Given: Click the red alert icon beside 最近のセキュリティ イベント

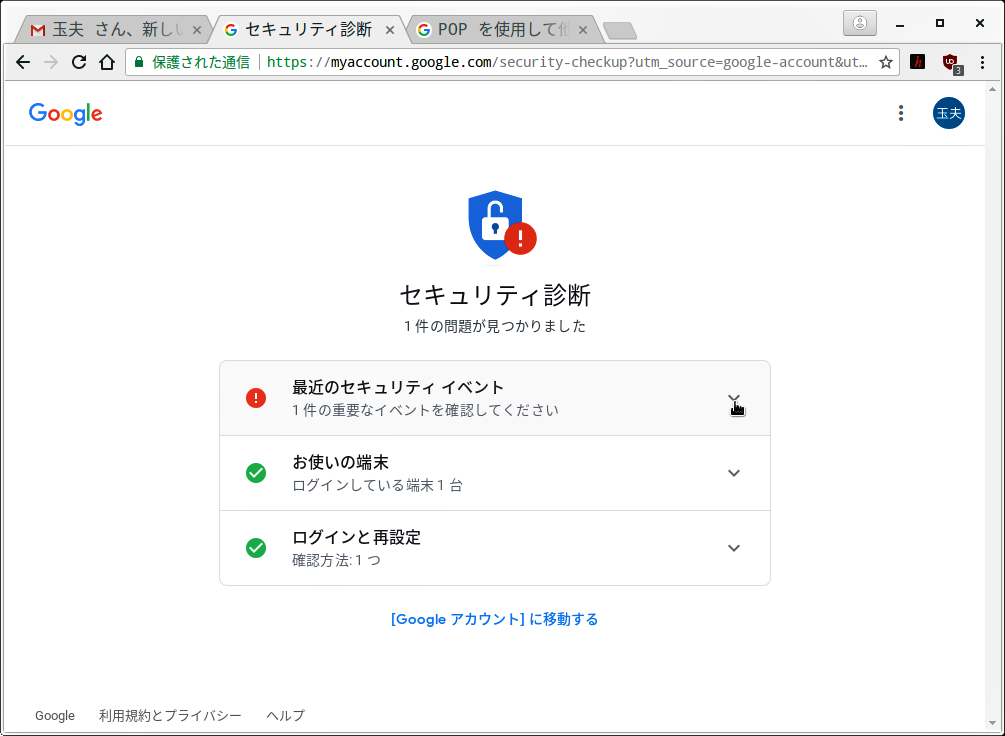Looking at the screenshot, I should [x=256, y=397].
